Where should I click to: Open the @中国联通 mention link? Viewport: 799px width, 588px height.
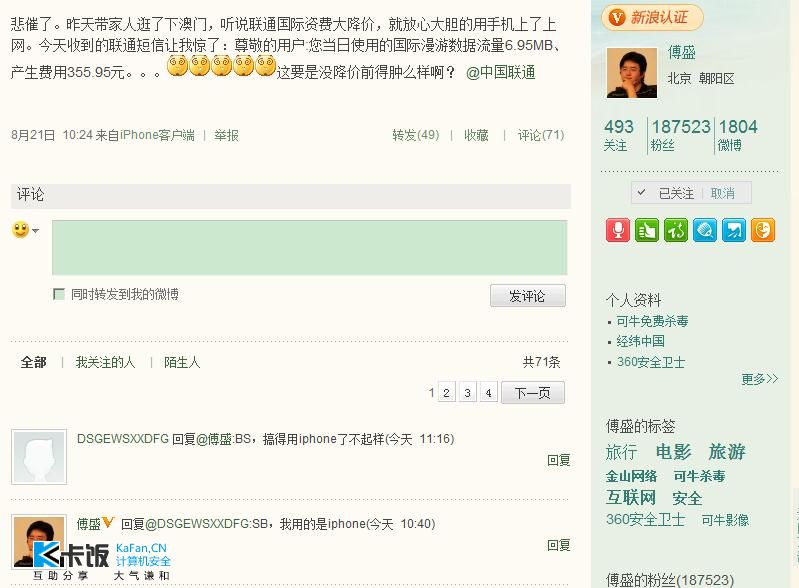[500, 73]
